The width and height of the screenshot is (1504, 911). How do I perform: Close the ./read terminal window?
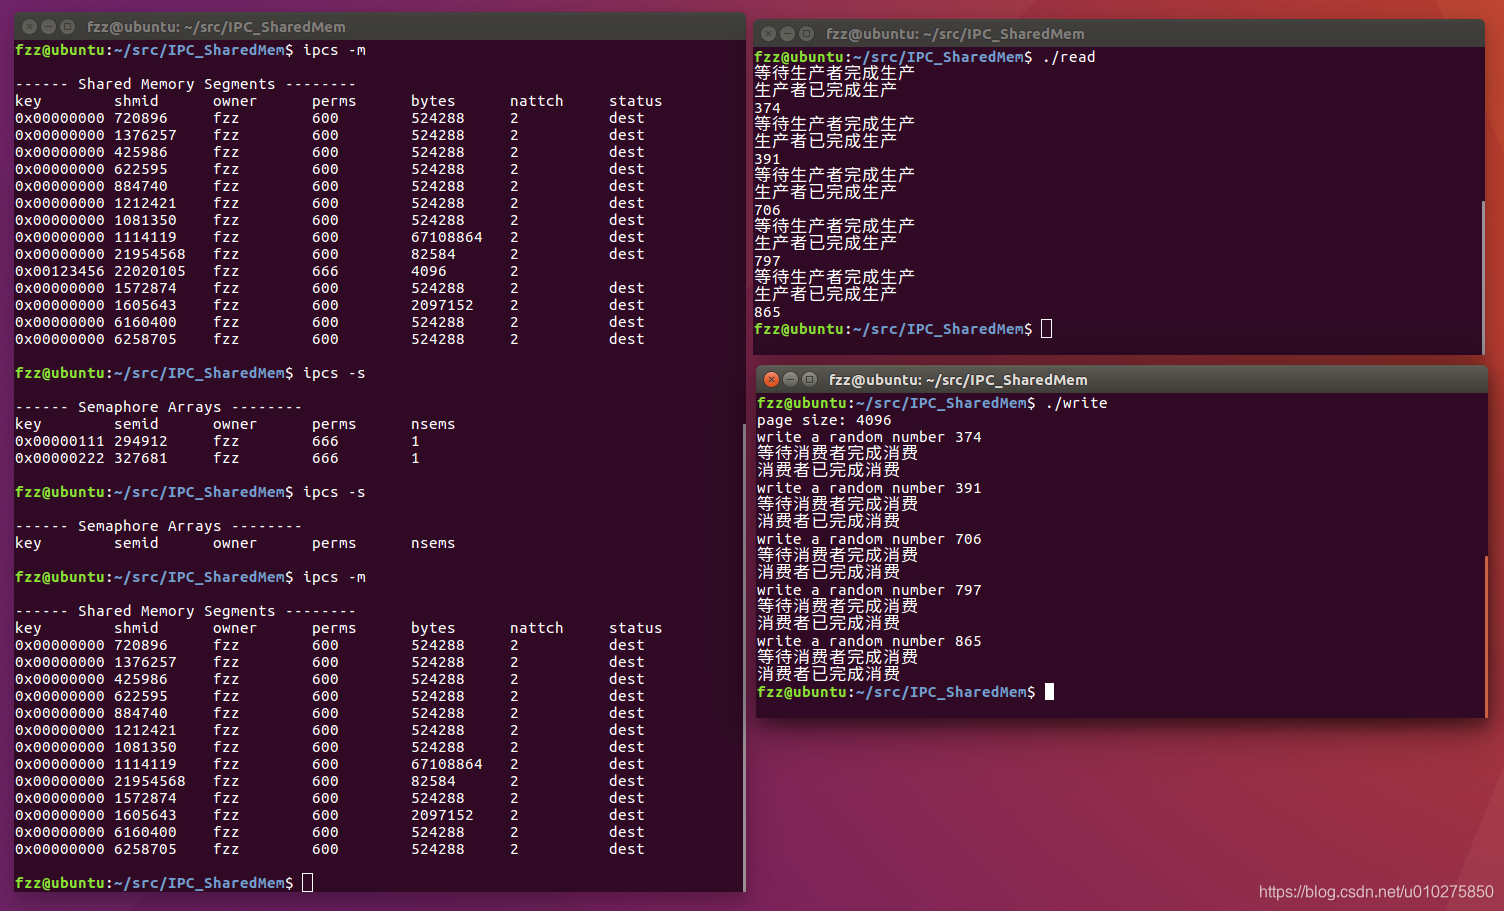(768, 33)
